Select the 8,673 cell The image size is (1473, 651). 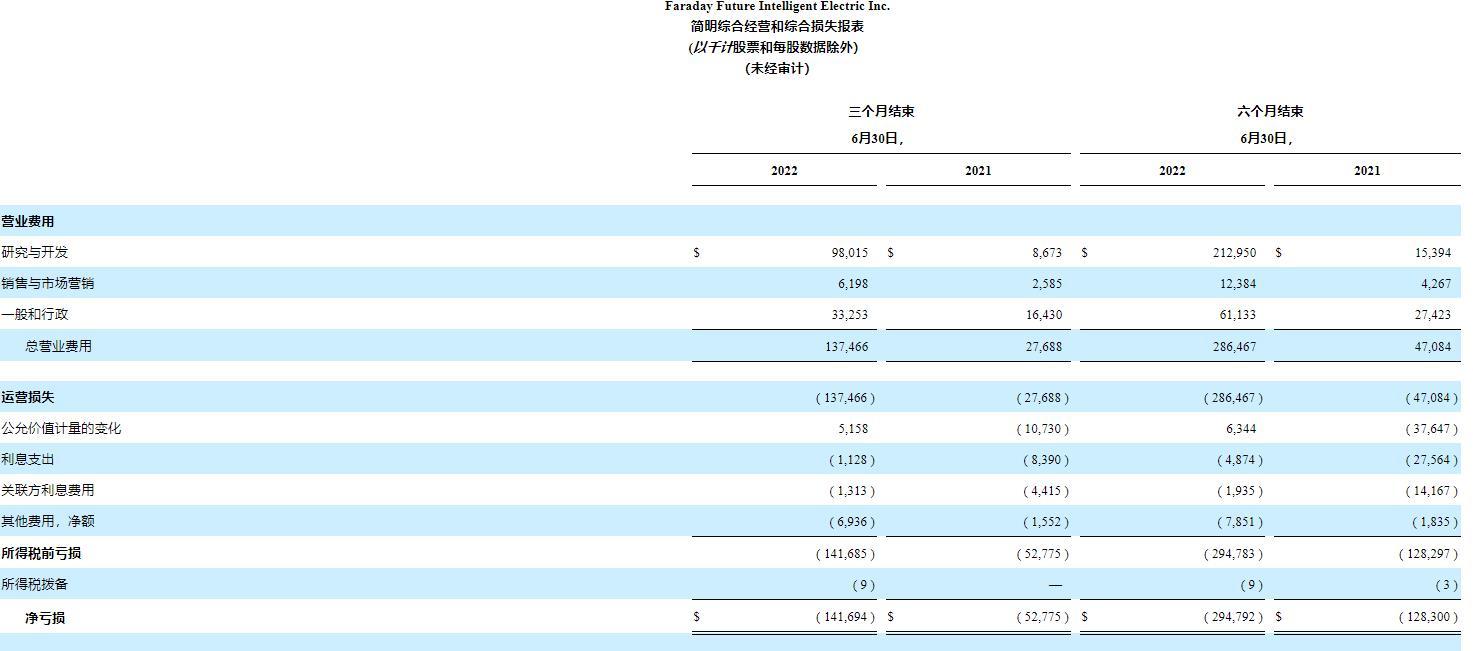tap(1047, 253)
